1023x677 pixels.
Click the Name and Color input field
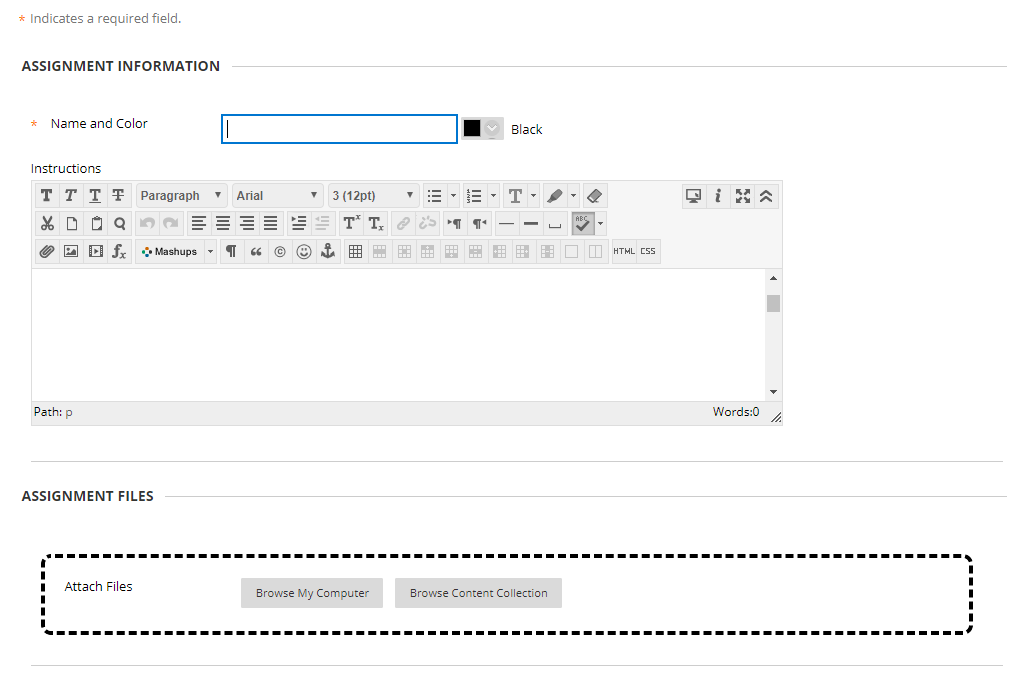pyautogui.click(x=339, y=128)
